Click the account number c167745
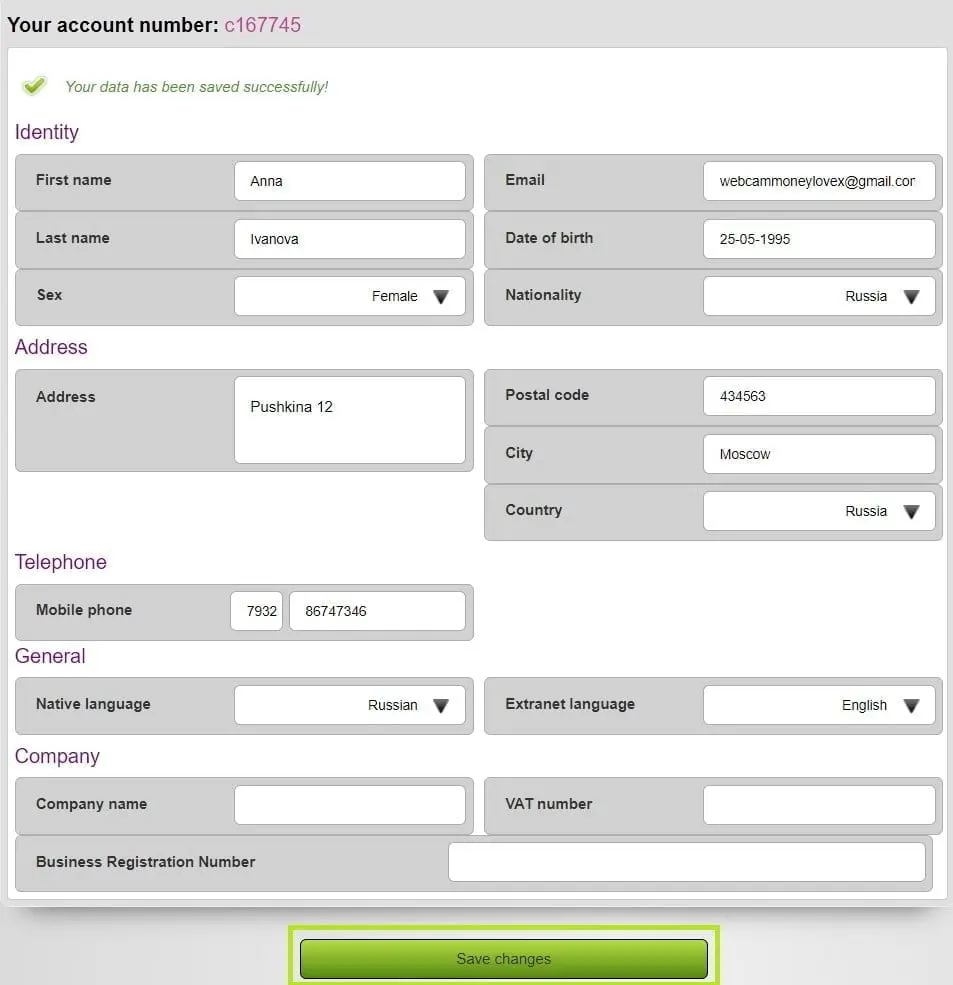 coord(263,24)
